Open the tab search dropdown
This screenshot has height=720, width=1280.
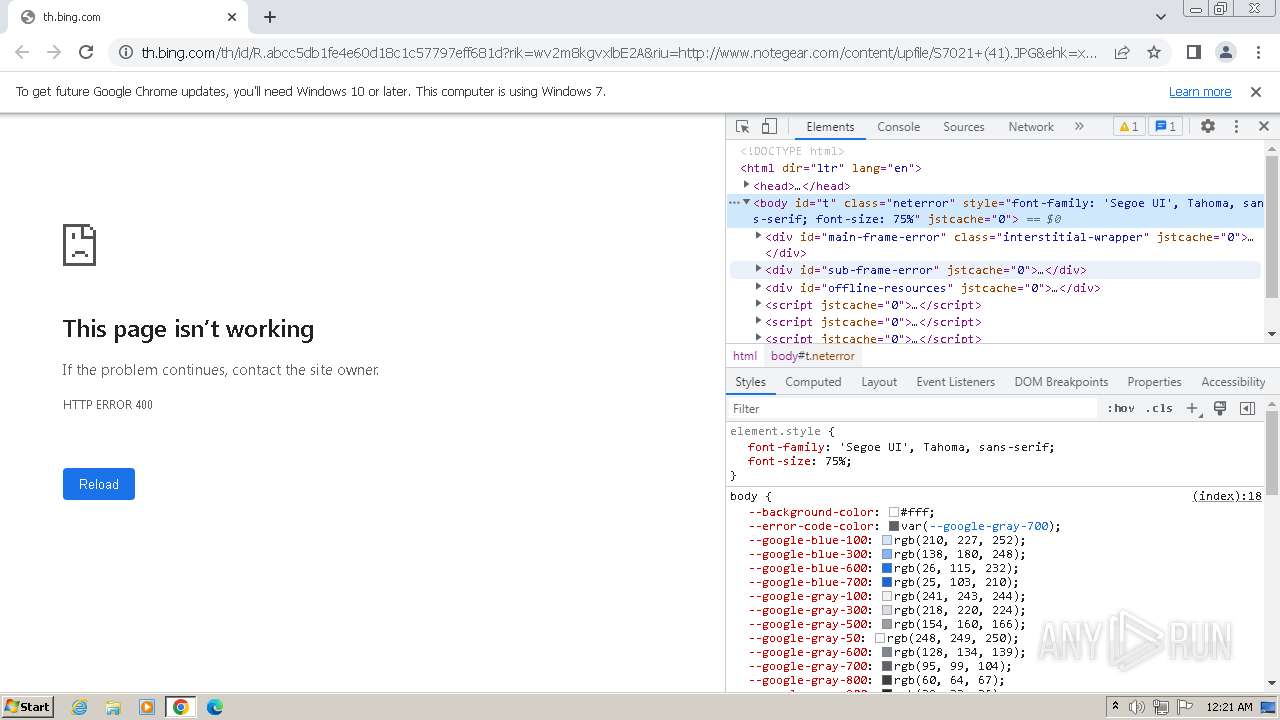[x=1160, y=17]
